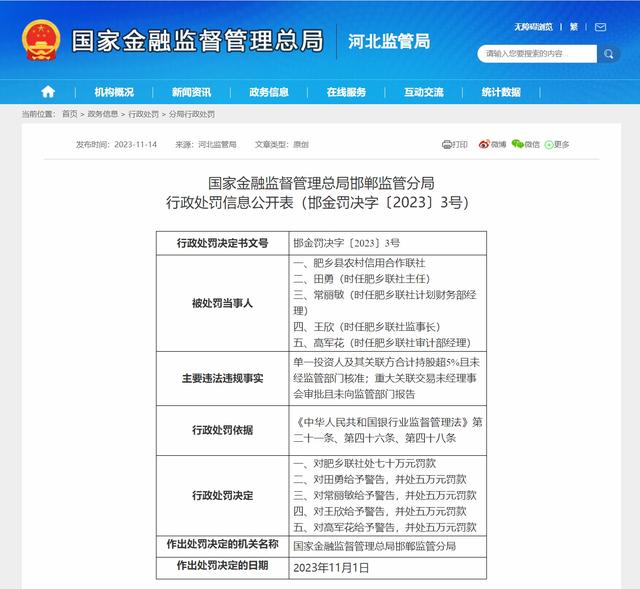
Task: Click the 作出处罚决定的日期 row header
Action: pos(222,566)
